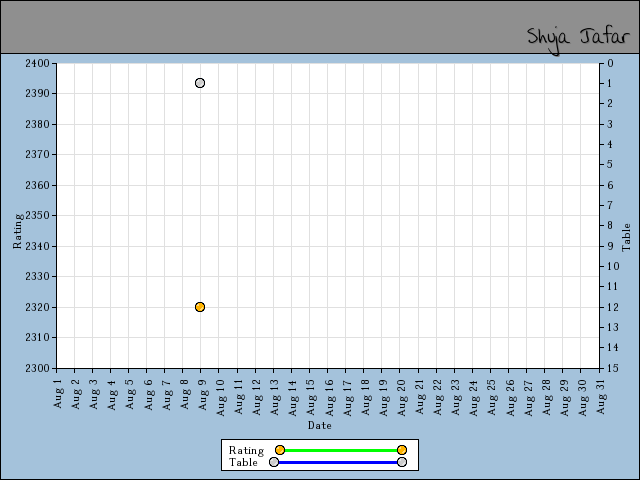Click the blue Table legend line
Screen dimensions: 640x480
coord(338,462)
